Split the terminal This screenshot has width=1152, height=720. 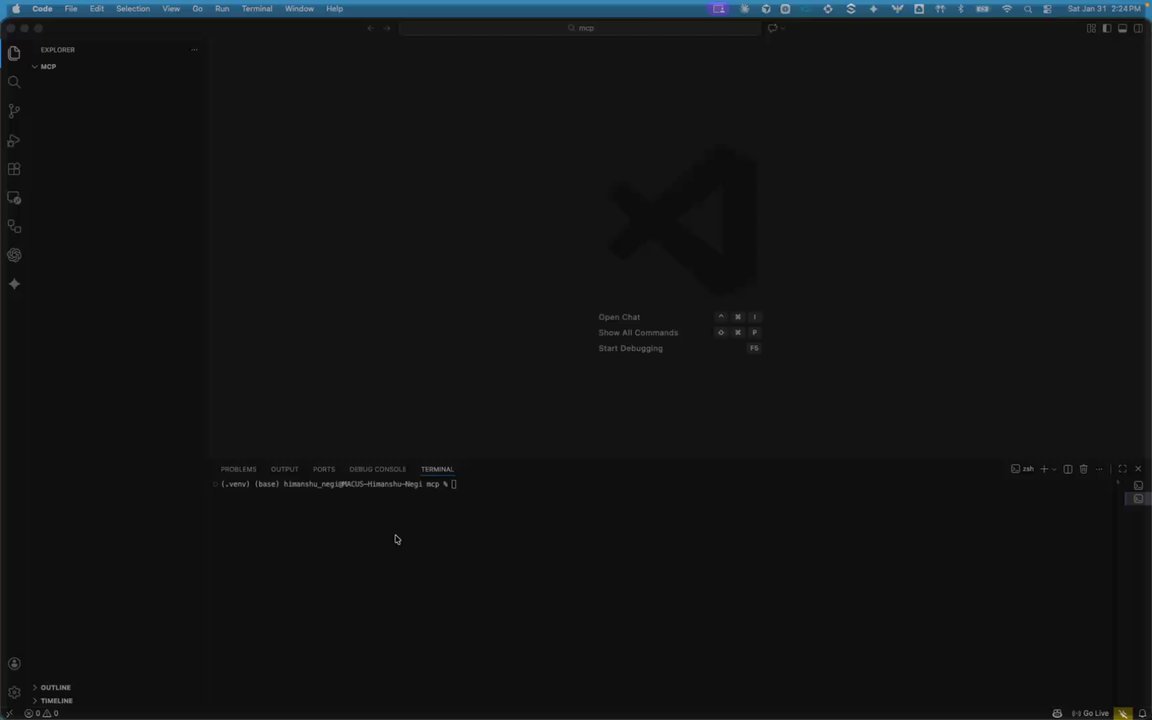pos(1068,469)
